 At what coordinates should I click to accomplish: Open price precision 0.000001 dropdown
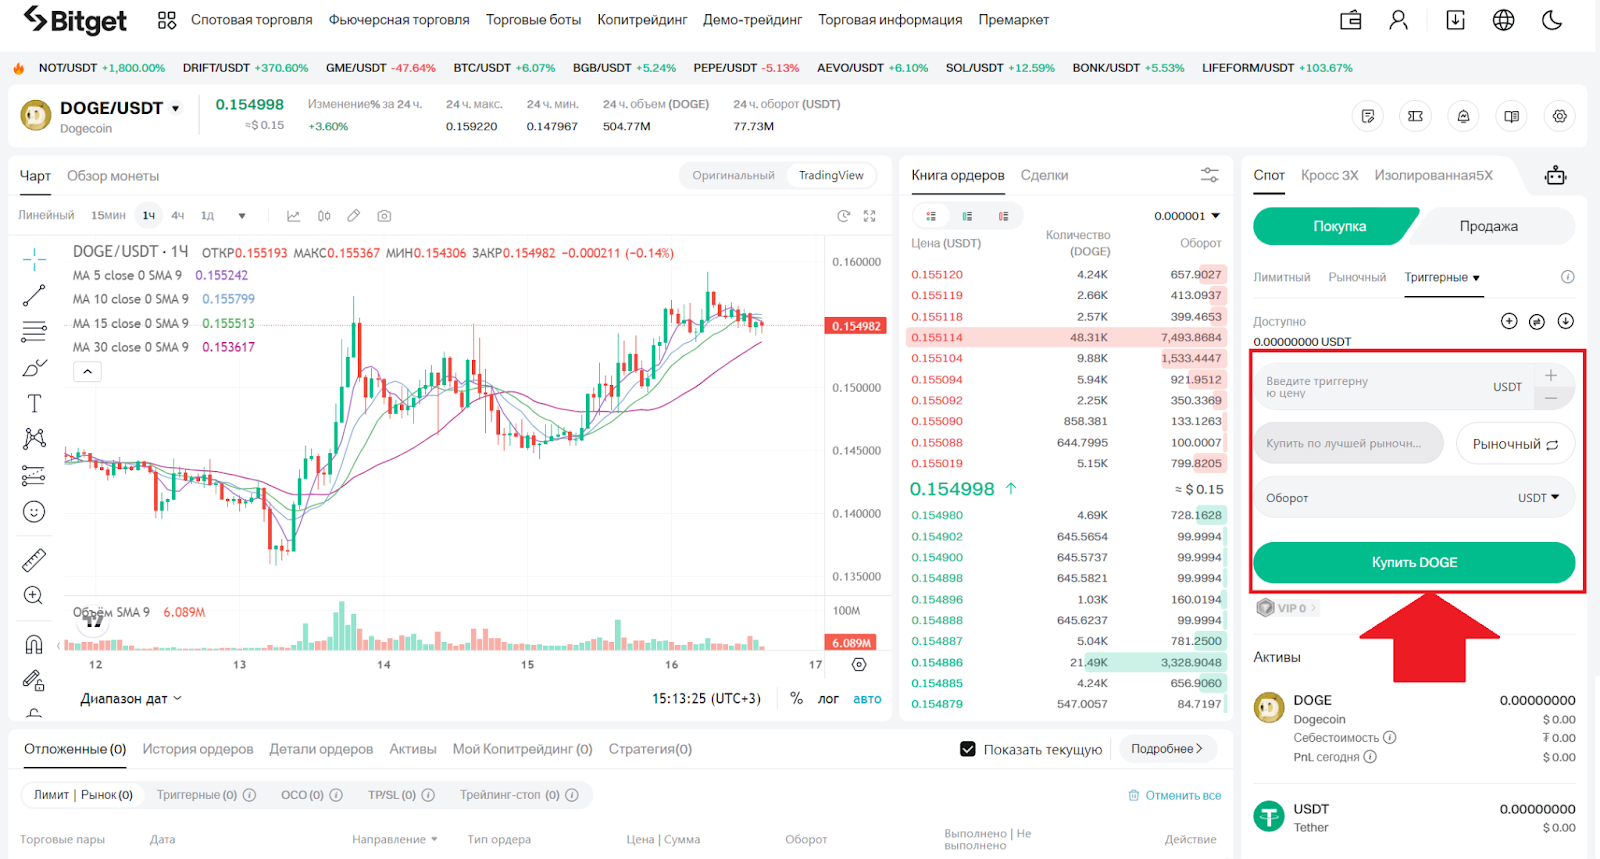coord(1187,216)
